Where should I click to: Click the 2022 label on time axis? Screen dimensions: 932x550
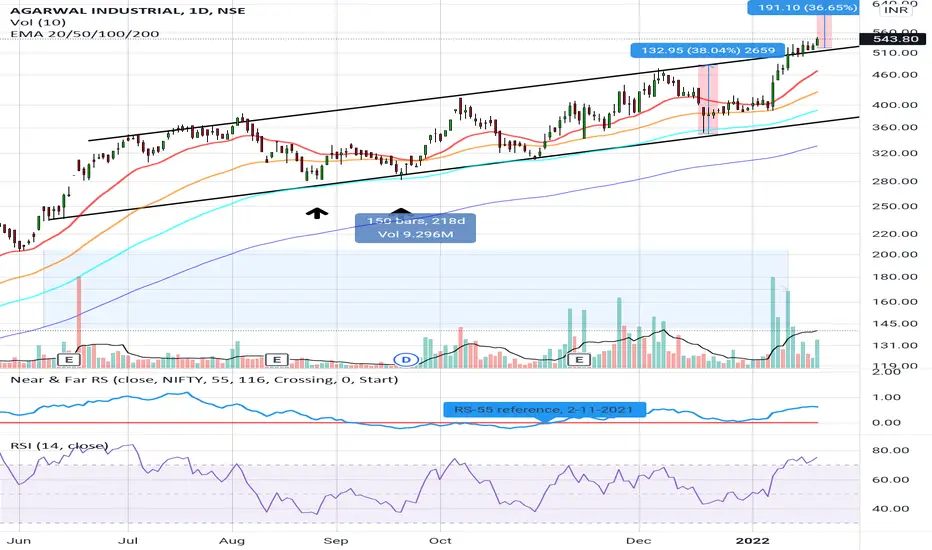tap(752, 540)
